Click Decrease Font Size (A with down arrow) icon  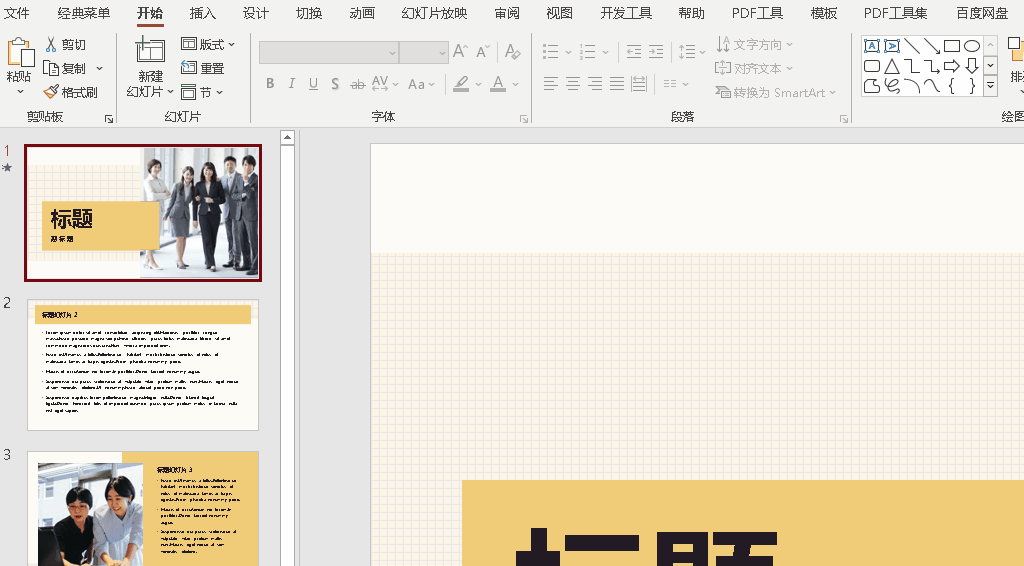[x=483, y=52]
